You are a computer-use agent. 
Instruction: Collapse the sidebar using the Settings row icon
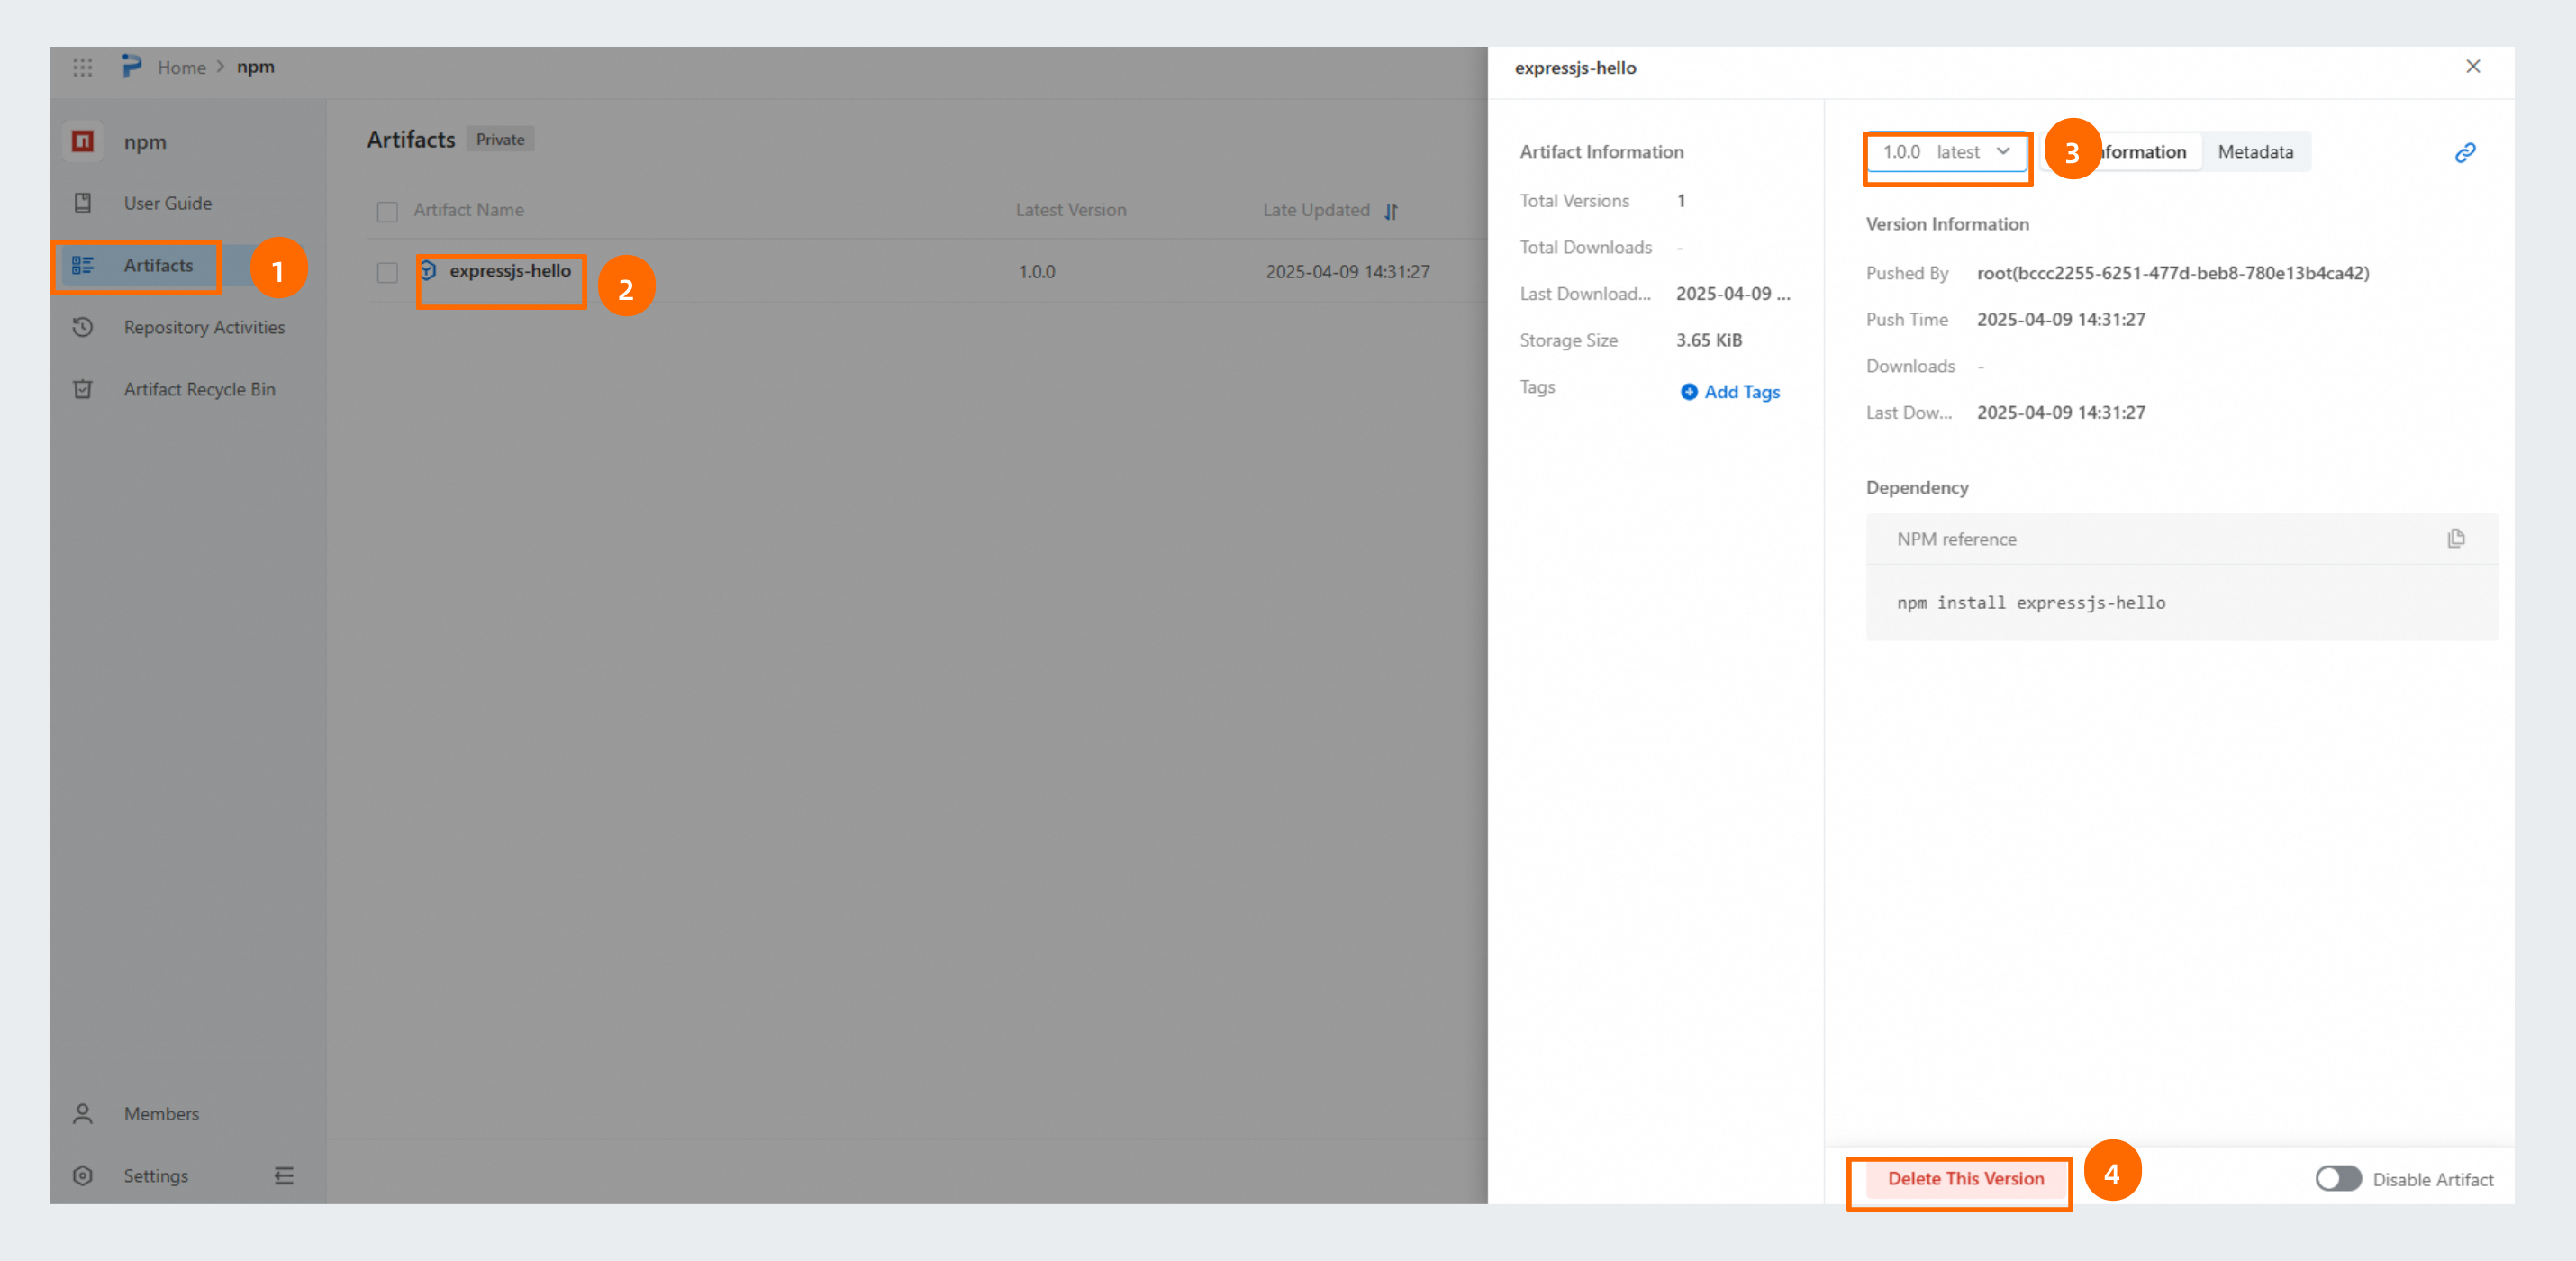(x=284, y=1175)
